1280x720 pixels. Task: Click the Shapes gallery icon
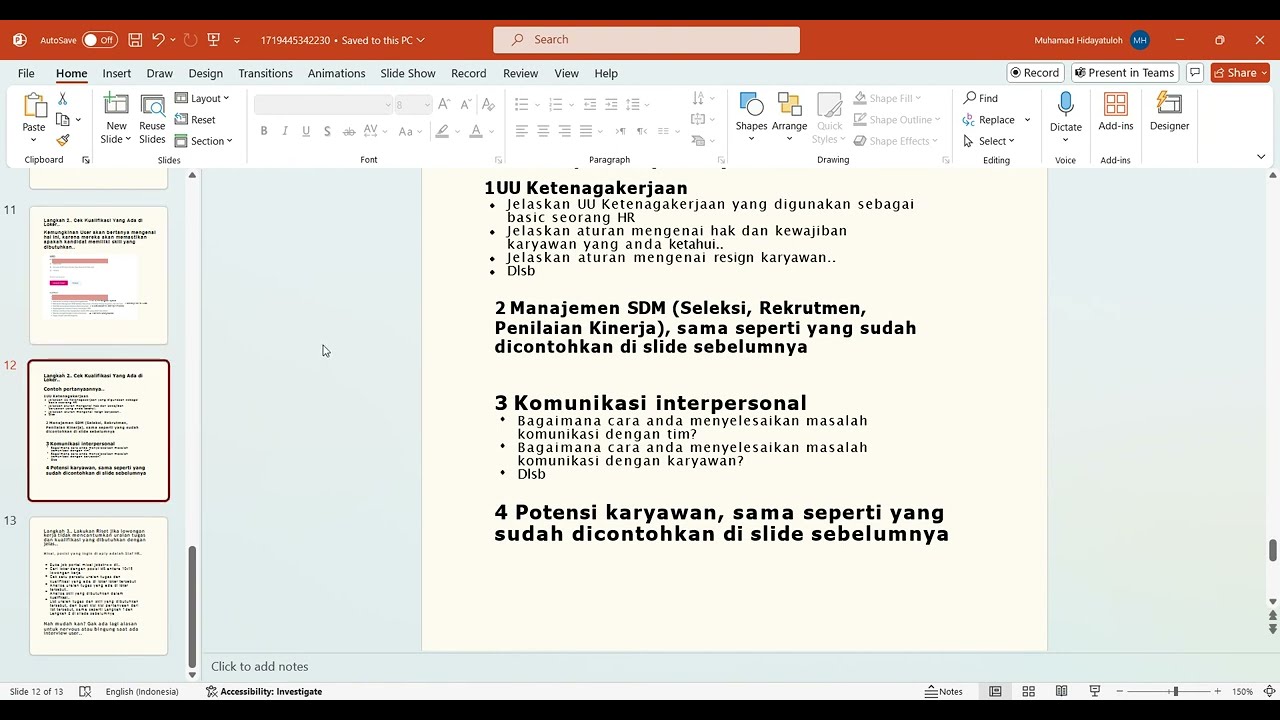coord(751,105)
